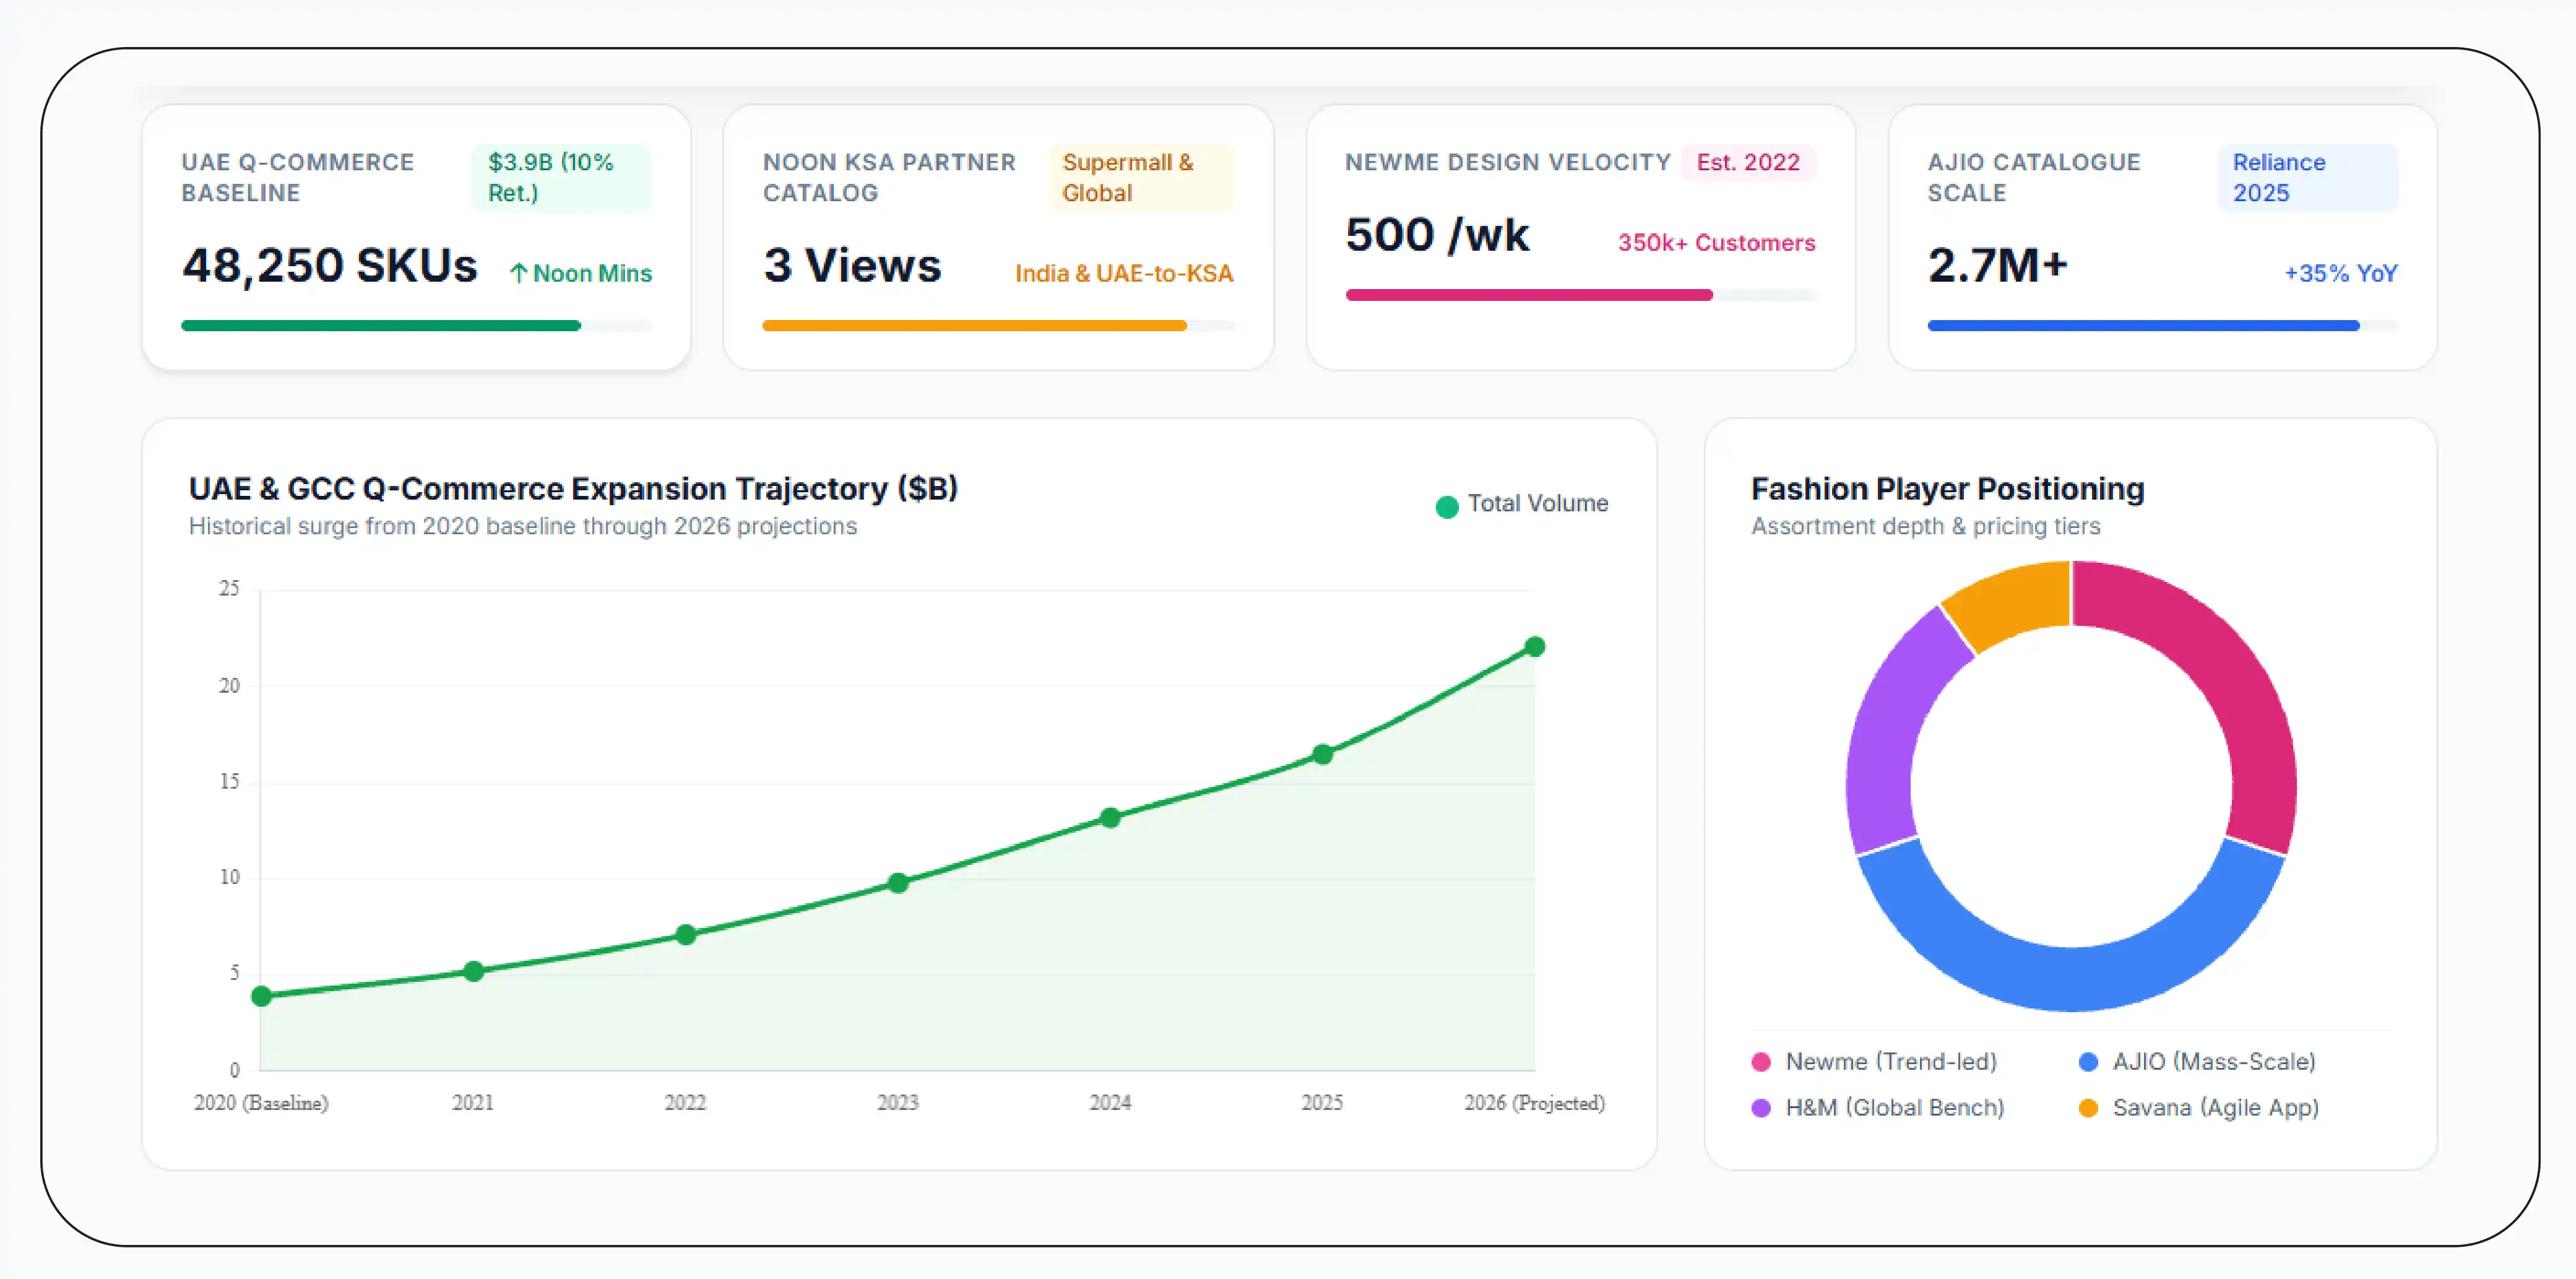
Task: Click the '500 /wk' value
Action: click(1437, 236)
